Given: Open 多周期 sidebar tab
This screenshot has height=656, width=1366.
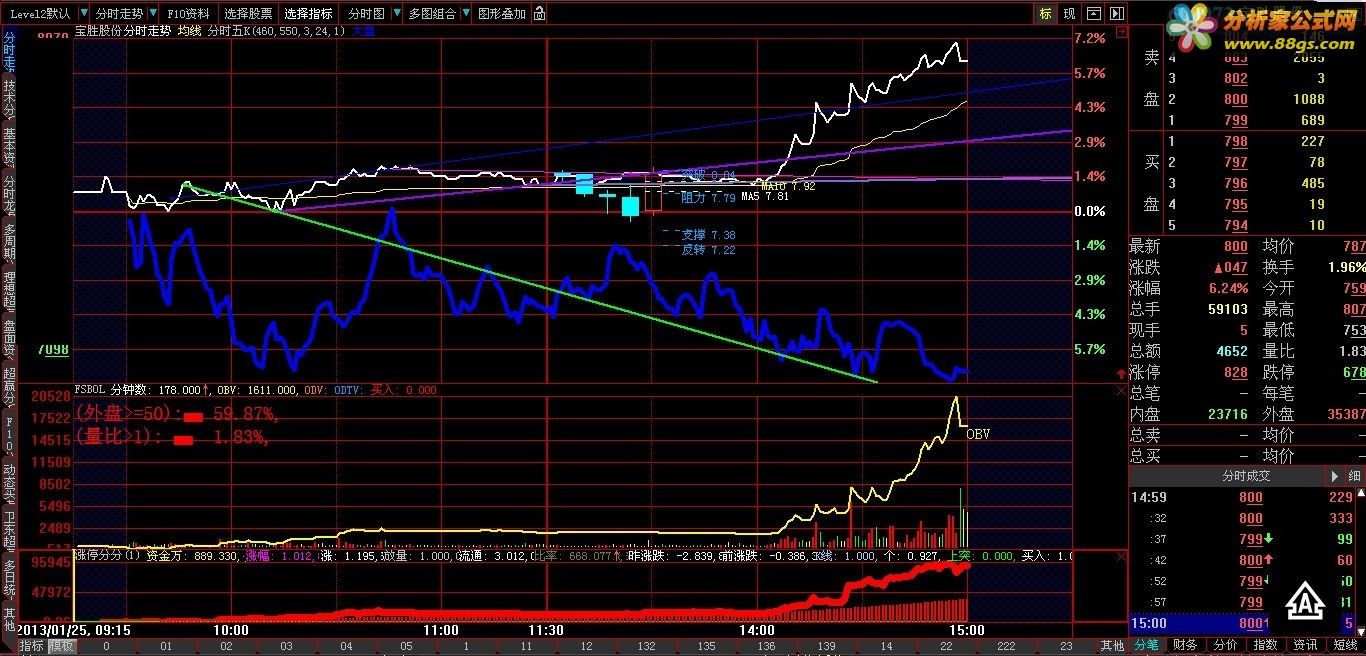Looking at the screenshot, I should click(x=9, y=243).
